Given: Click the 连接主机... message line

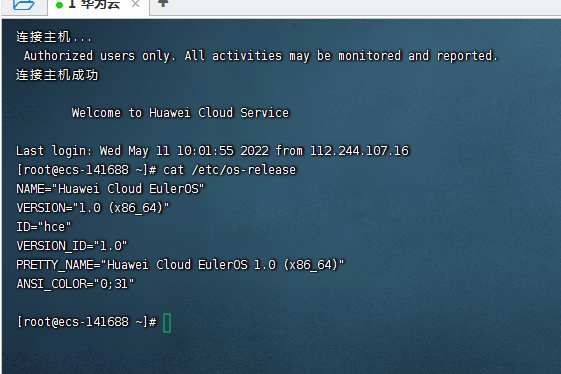Looking at the screenshot, I should point(54,37).
